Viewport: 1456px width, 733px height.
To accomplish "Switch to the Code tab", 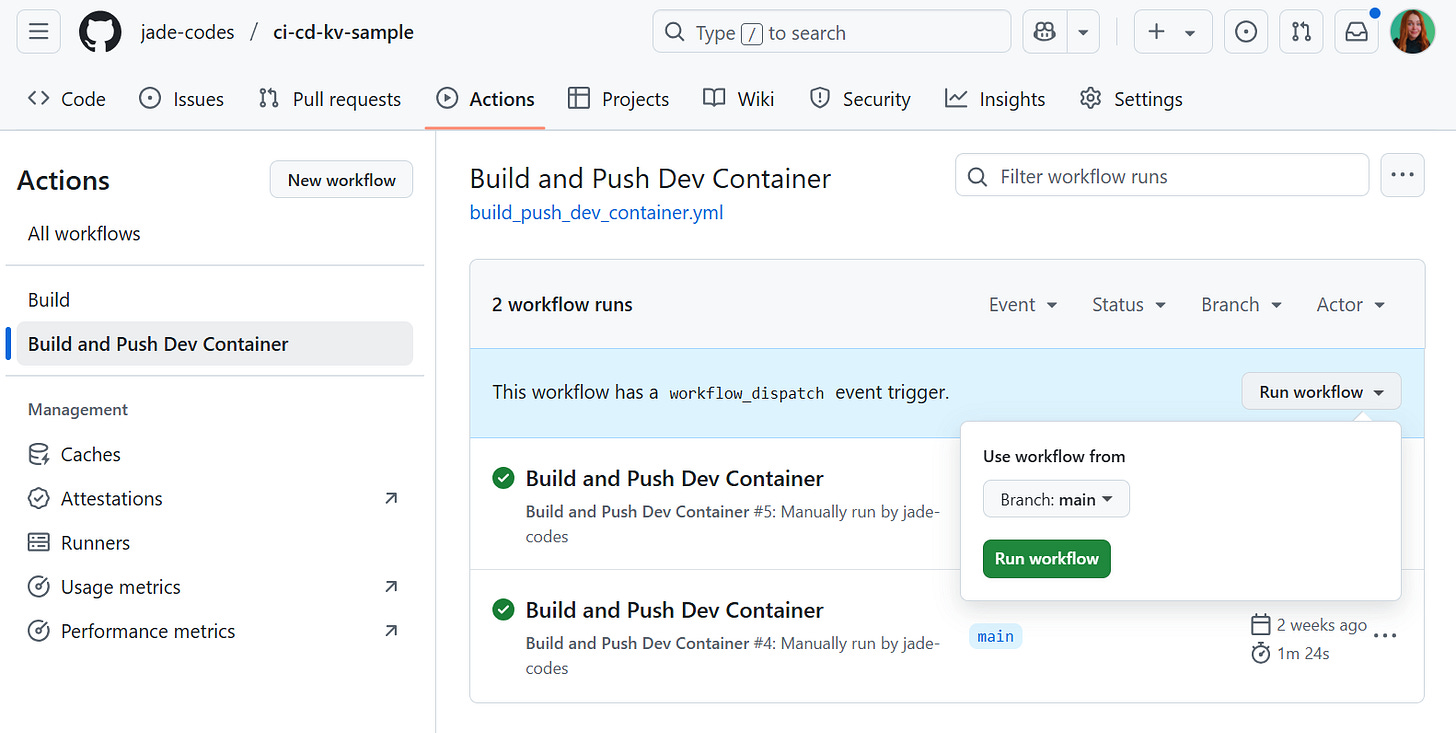I will click(x=67, y=99).
